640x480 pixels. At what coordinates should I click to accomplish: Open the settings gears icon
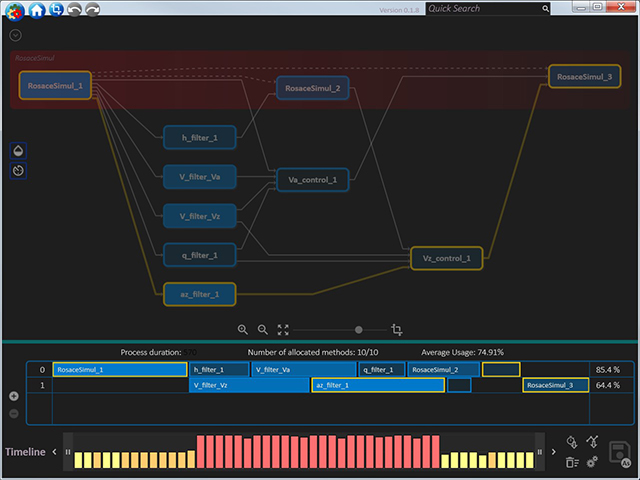pyautogui.click(x=592, y=462)
